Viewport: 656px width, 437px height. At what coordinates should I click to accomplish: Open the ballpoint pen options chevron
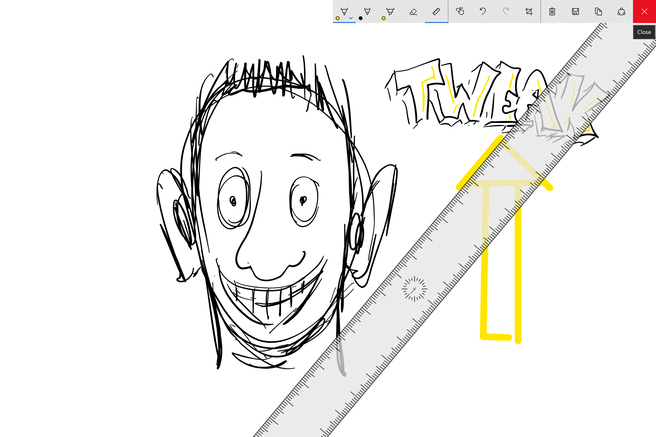[351, 18]
